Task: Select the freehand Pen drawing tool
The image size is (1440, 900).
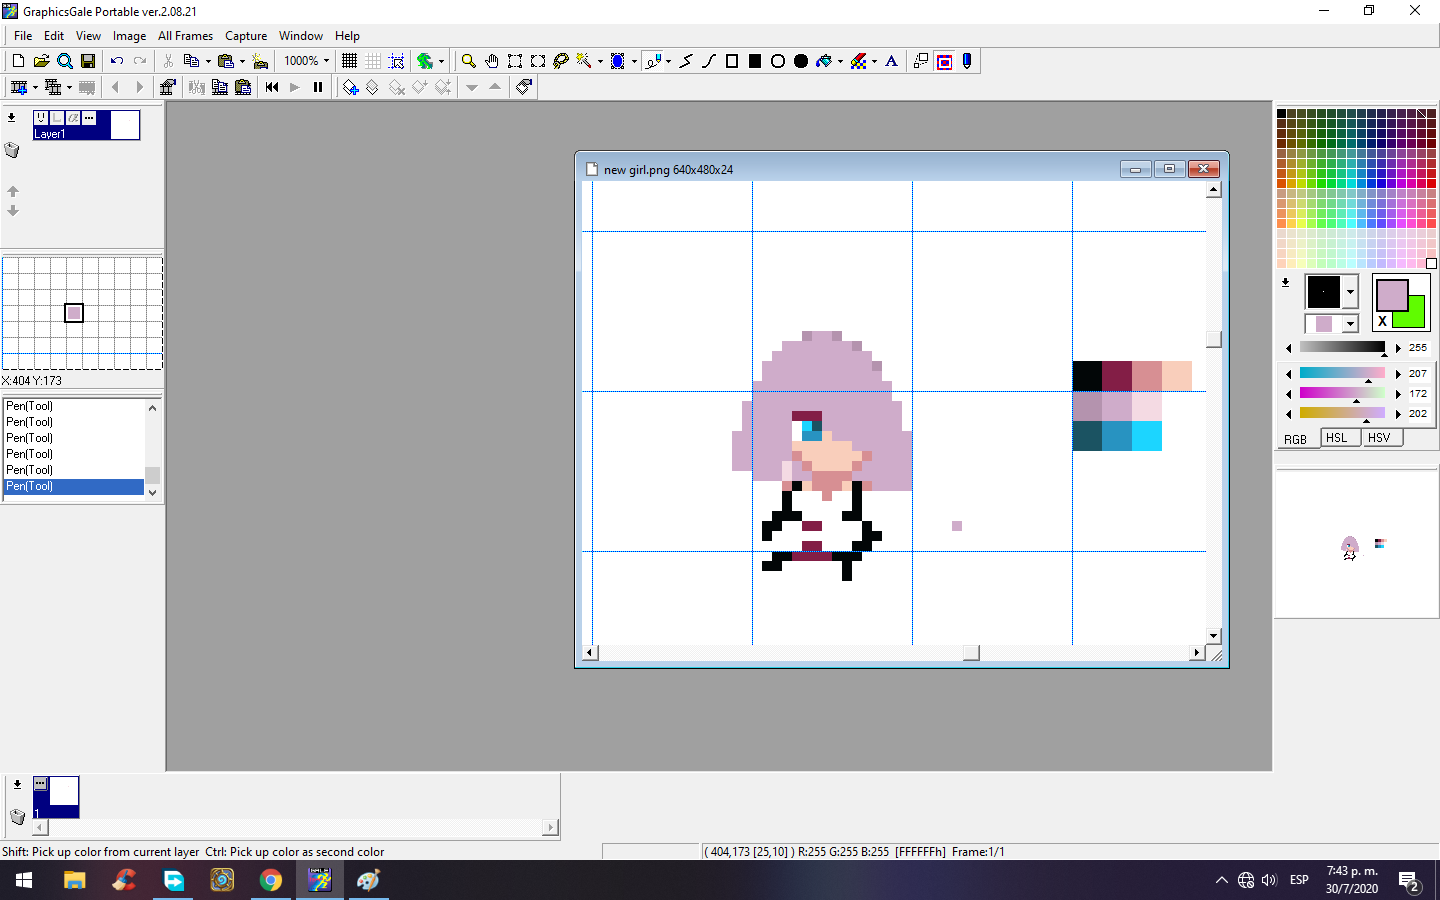Action: [x=652, y=61]
